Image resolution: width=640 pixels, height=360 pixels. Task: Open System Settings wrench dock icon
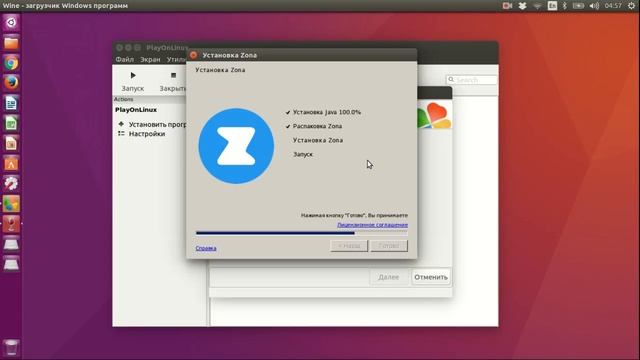point(11,183)
